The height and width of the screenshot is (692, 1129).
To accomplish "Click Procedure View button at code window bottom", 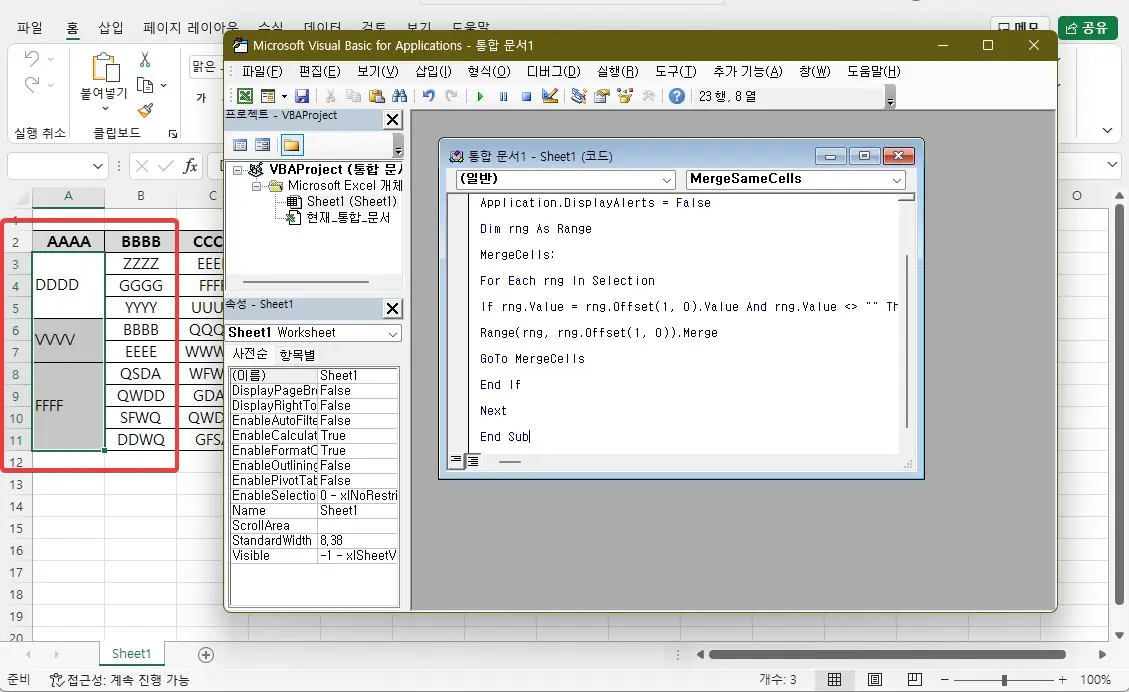I will tap(456, 460).
